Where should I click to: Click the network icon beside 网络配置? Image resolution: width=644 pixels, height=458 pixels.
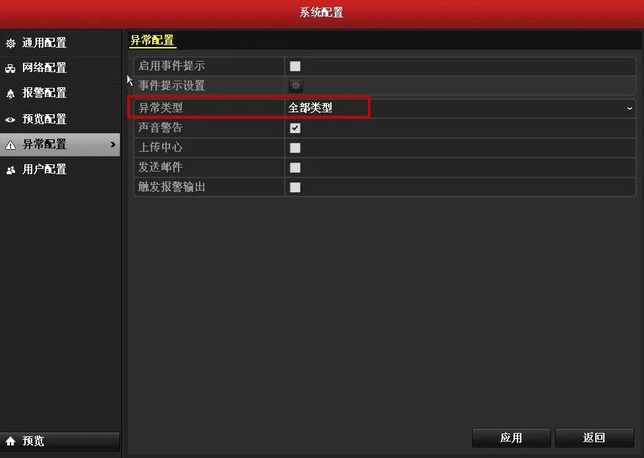point(10,68)
